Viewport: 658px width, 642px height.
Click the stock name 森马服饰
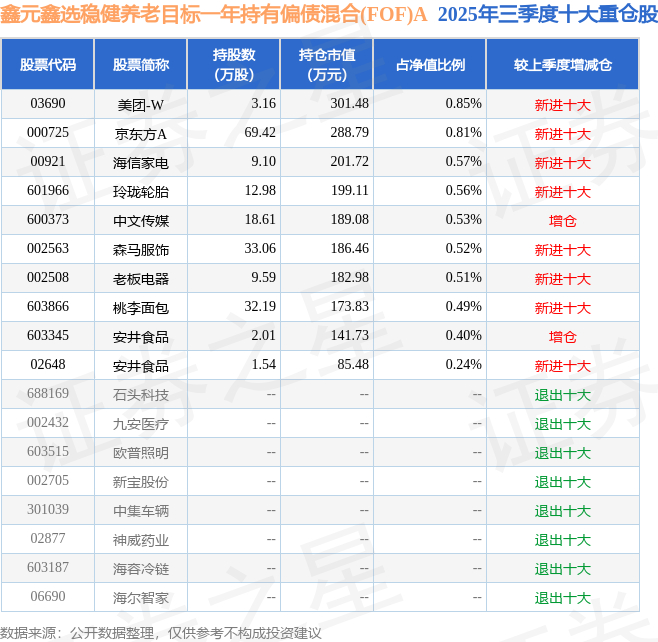pos(141,250)
